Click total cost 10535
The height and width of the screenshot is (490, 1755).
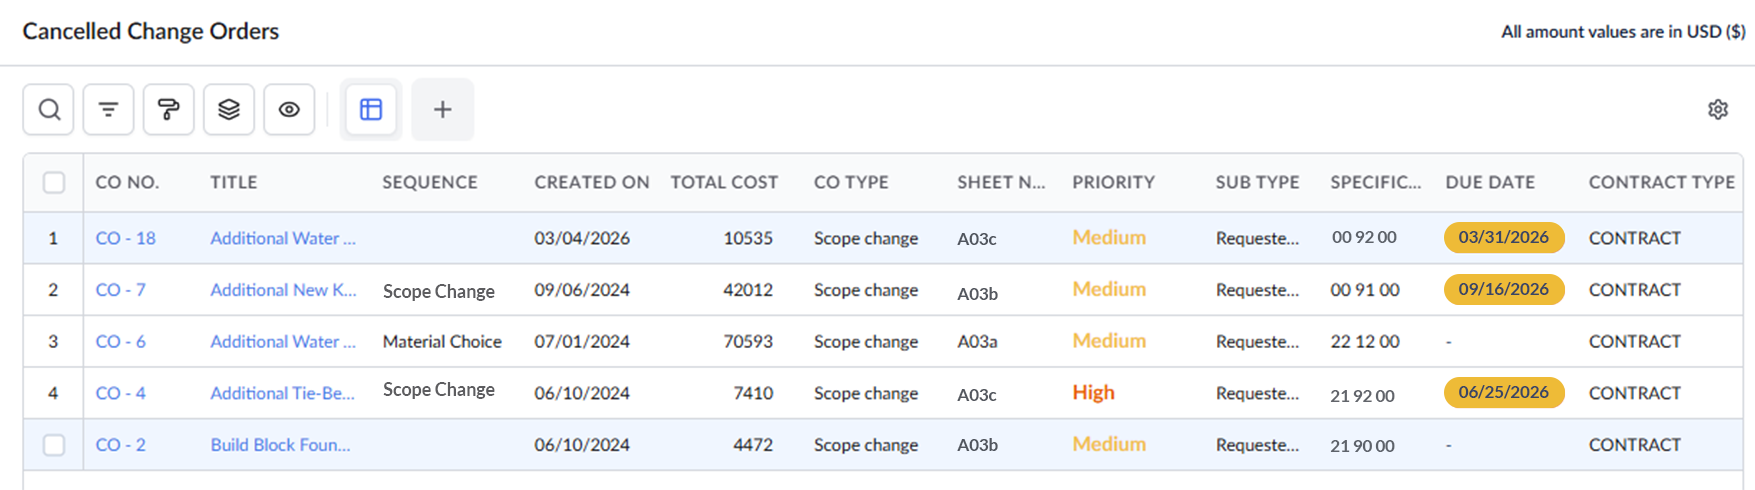[748, 238]
